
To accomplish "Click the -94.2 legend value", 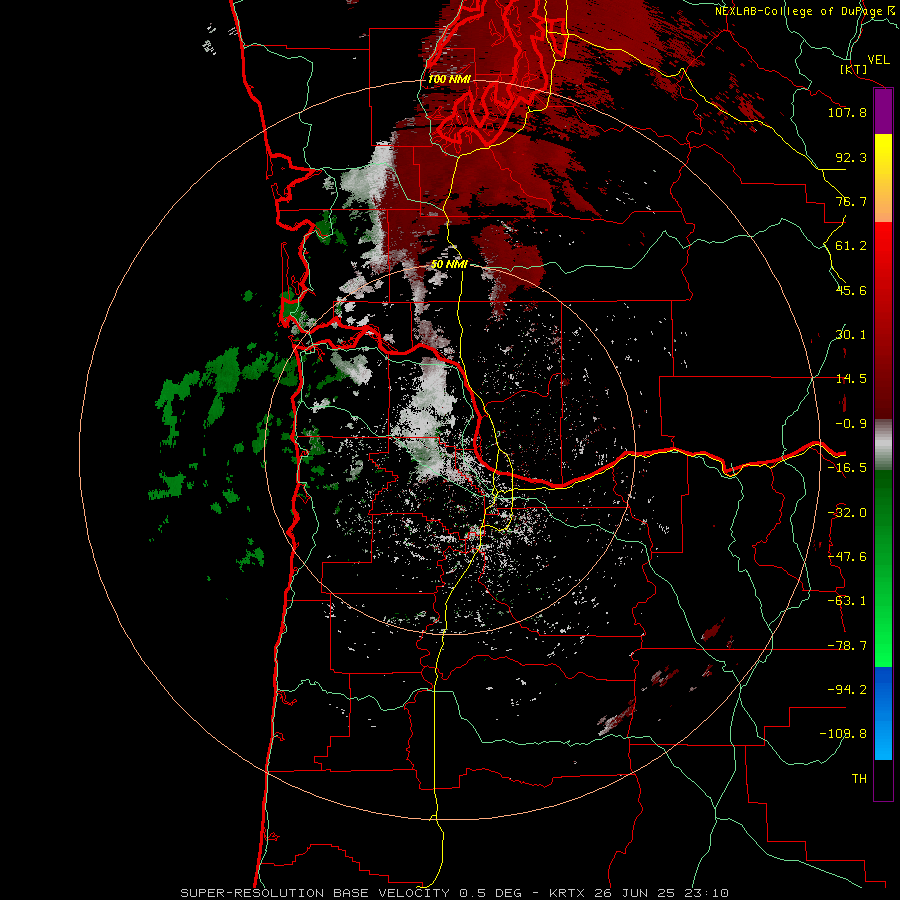I will tap(847, 689).
